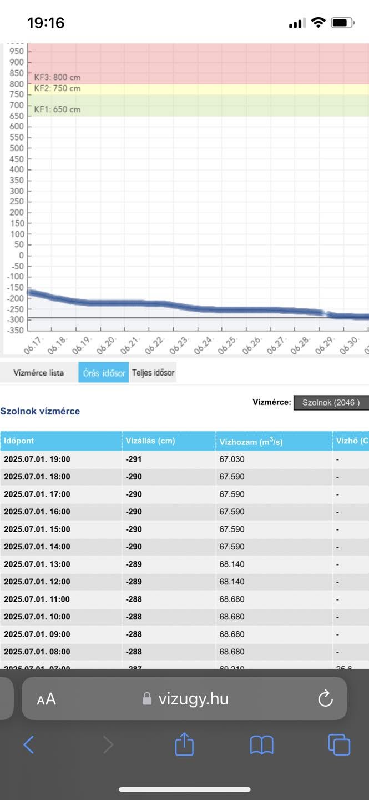Select the 2025.07.01. 09:00 row timestamp
The image size is (369, 800).
point(37,634)
